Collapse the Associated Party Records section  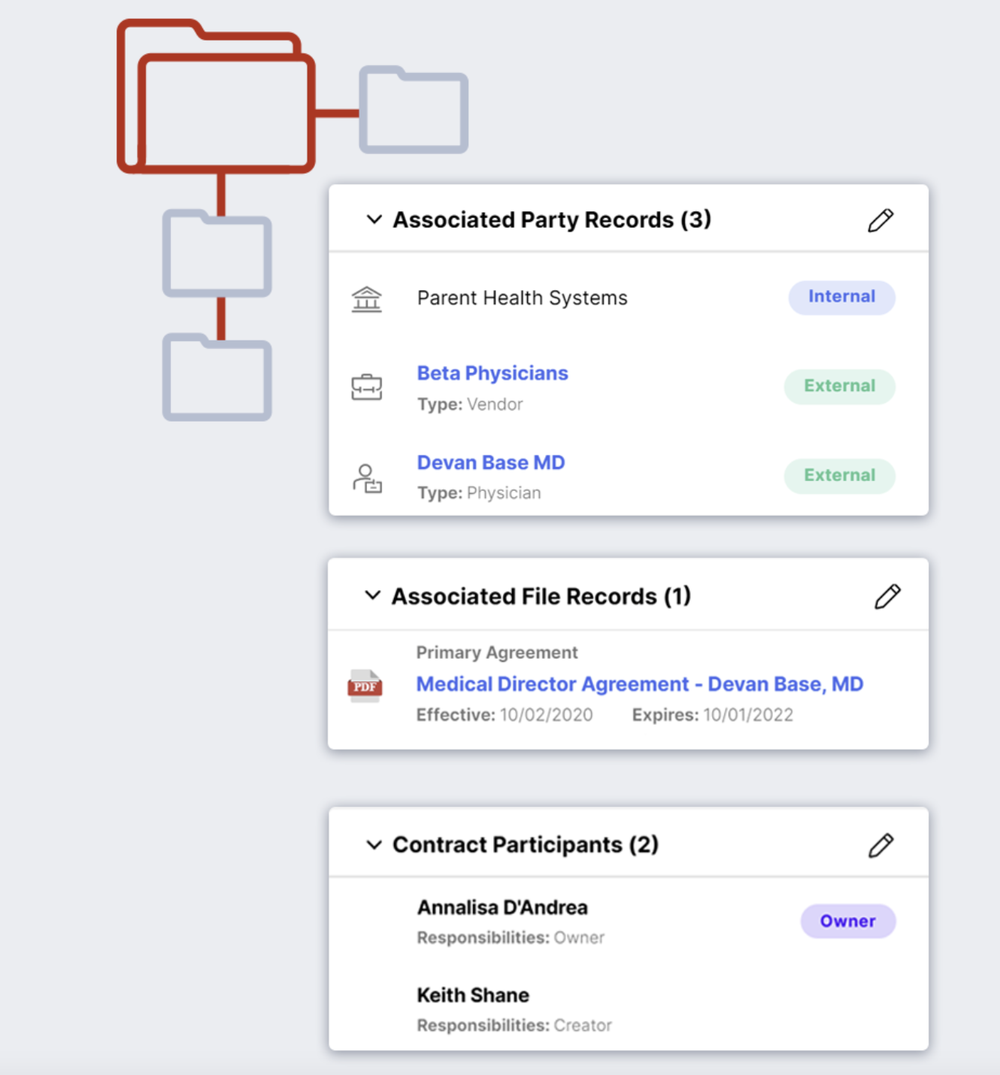pos(374,220)
